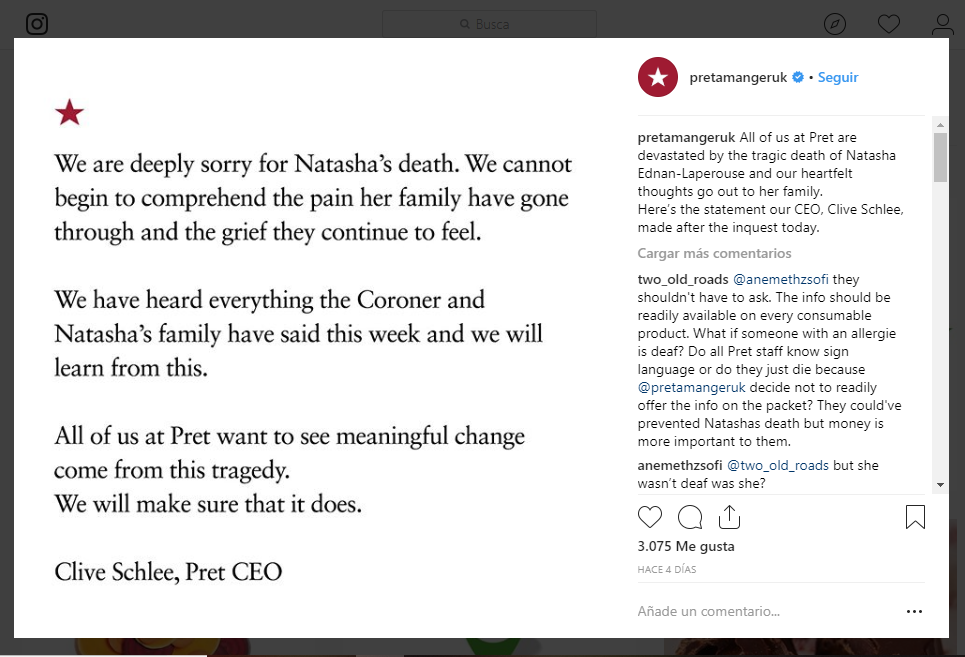Open the profile person icon
This screenshot has width=965, height=657.
942,24
